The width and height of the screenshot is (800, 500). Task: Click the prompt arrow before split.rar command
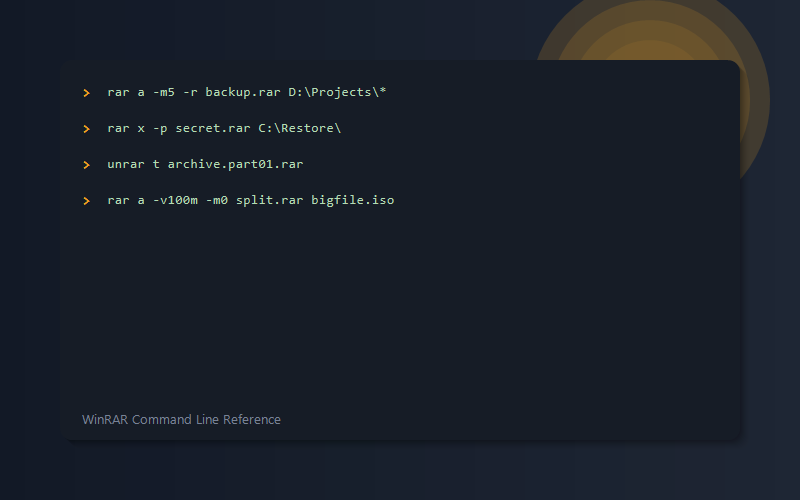(x=87, y=201)
